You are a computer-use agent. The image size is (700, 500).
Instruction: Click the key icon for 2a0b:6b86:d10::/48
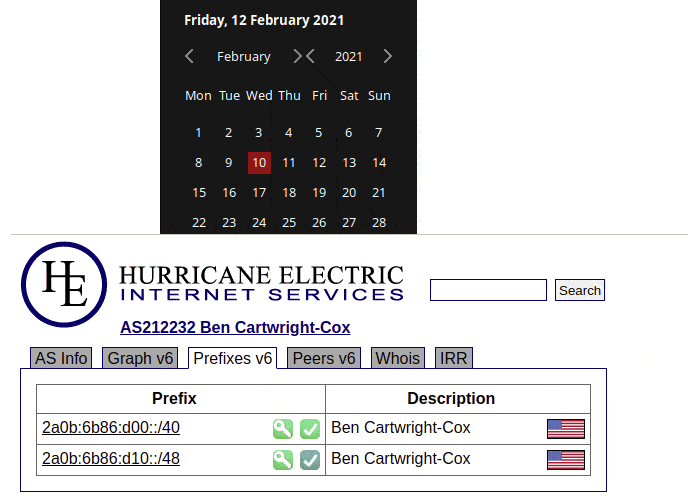pos(283,460)
